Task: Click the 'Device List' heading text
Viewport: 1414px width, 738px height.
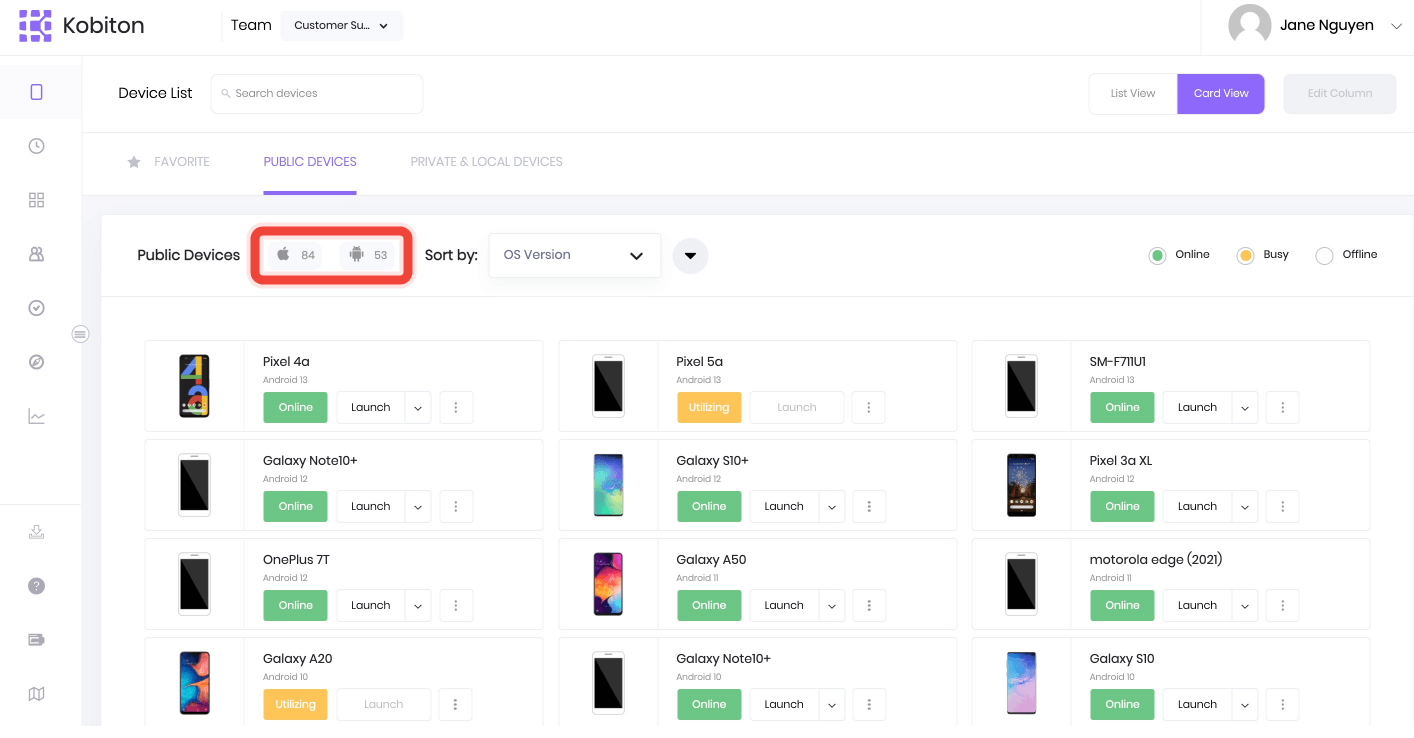Action: click(x=155, y=93)
